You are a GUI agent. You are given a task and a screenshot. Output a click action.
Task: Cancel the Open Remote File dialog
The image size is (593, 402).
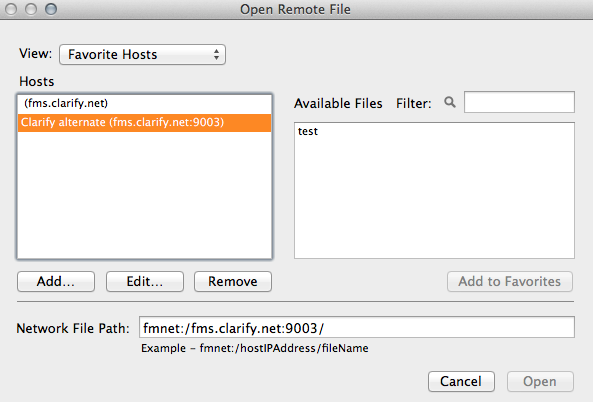point(461,381)
